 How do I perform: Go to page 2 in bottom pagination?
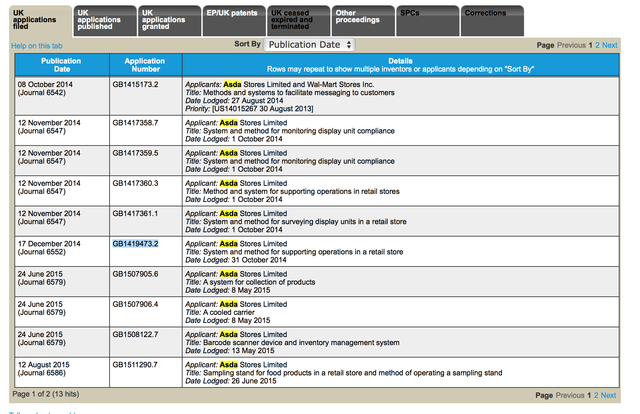point(596,395)
